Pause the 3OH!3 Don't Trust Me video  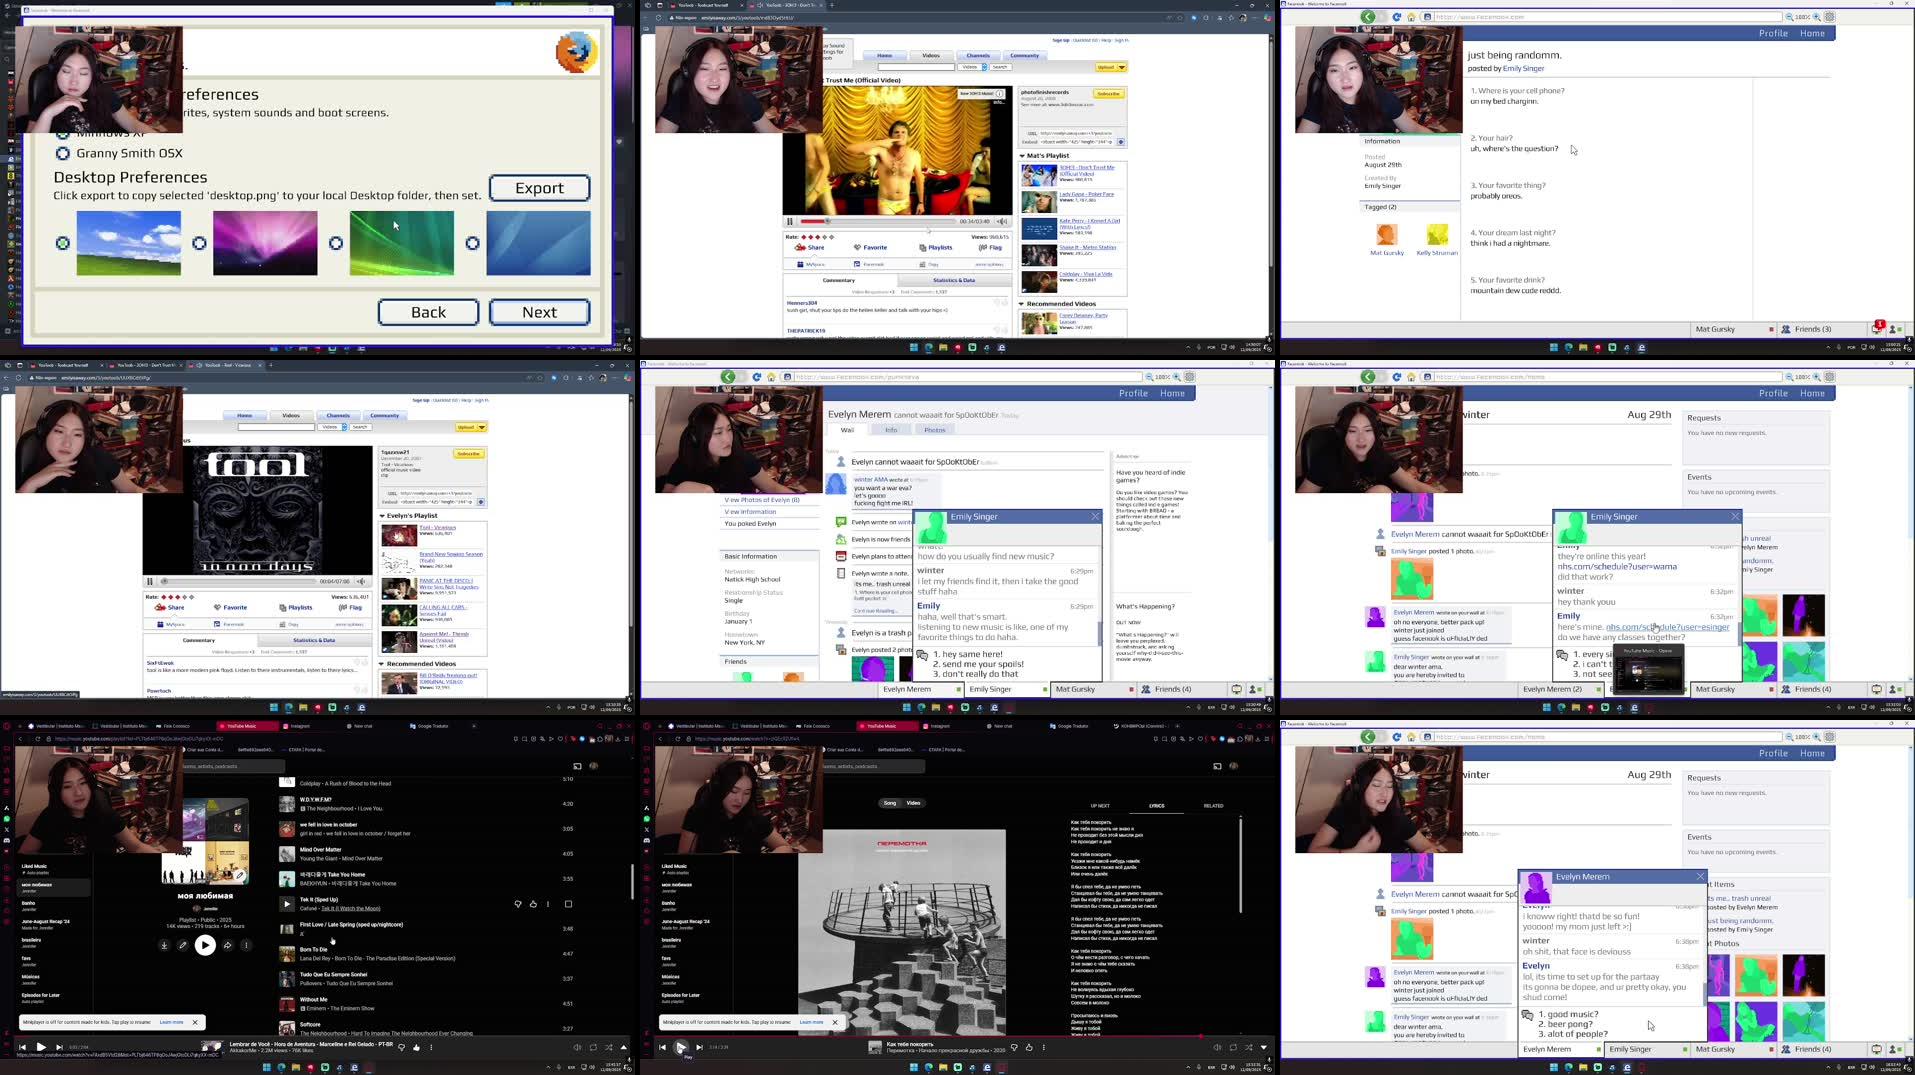click(x=789, y=221)
